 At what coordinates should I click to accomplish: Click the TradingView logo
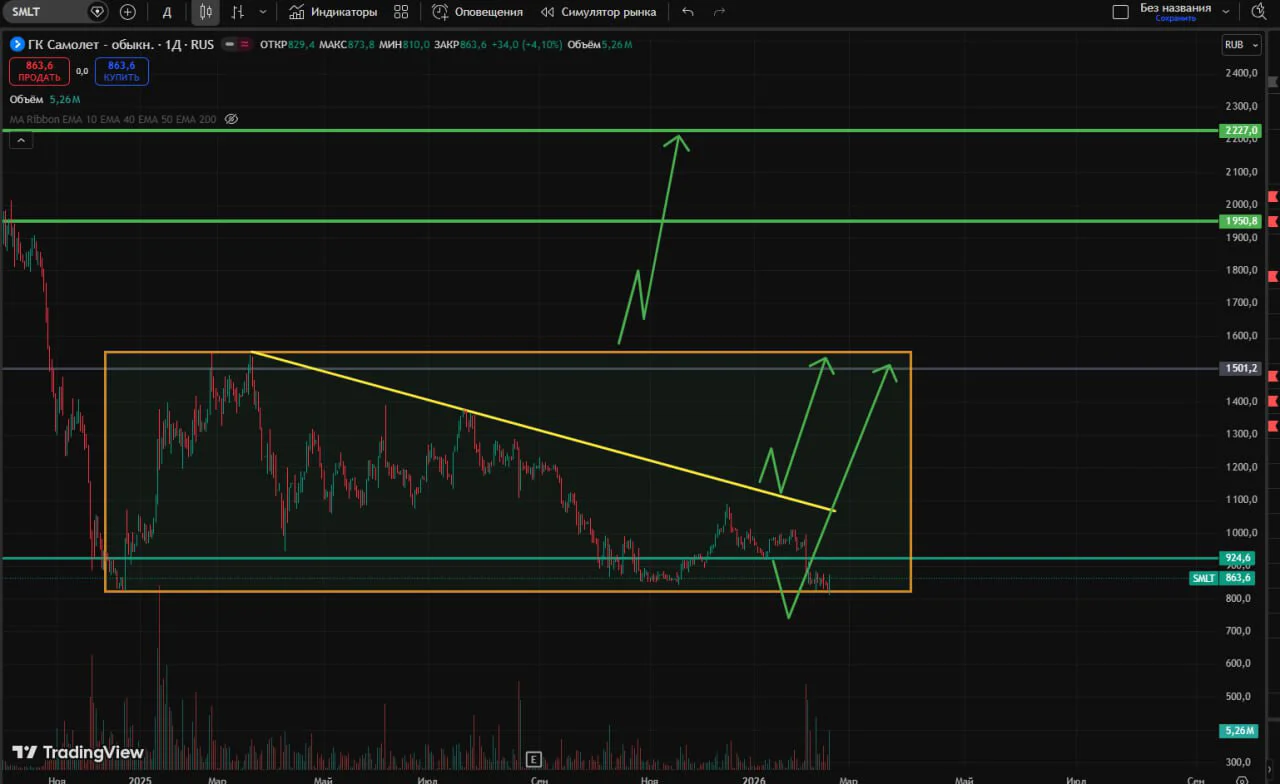78,752
